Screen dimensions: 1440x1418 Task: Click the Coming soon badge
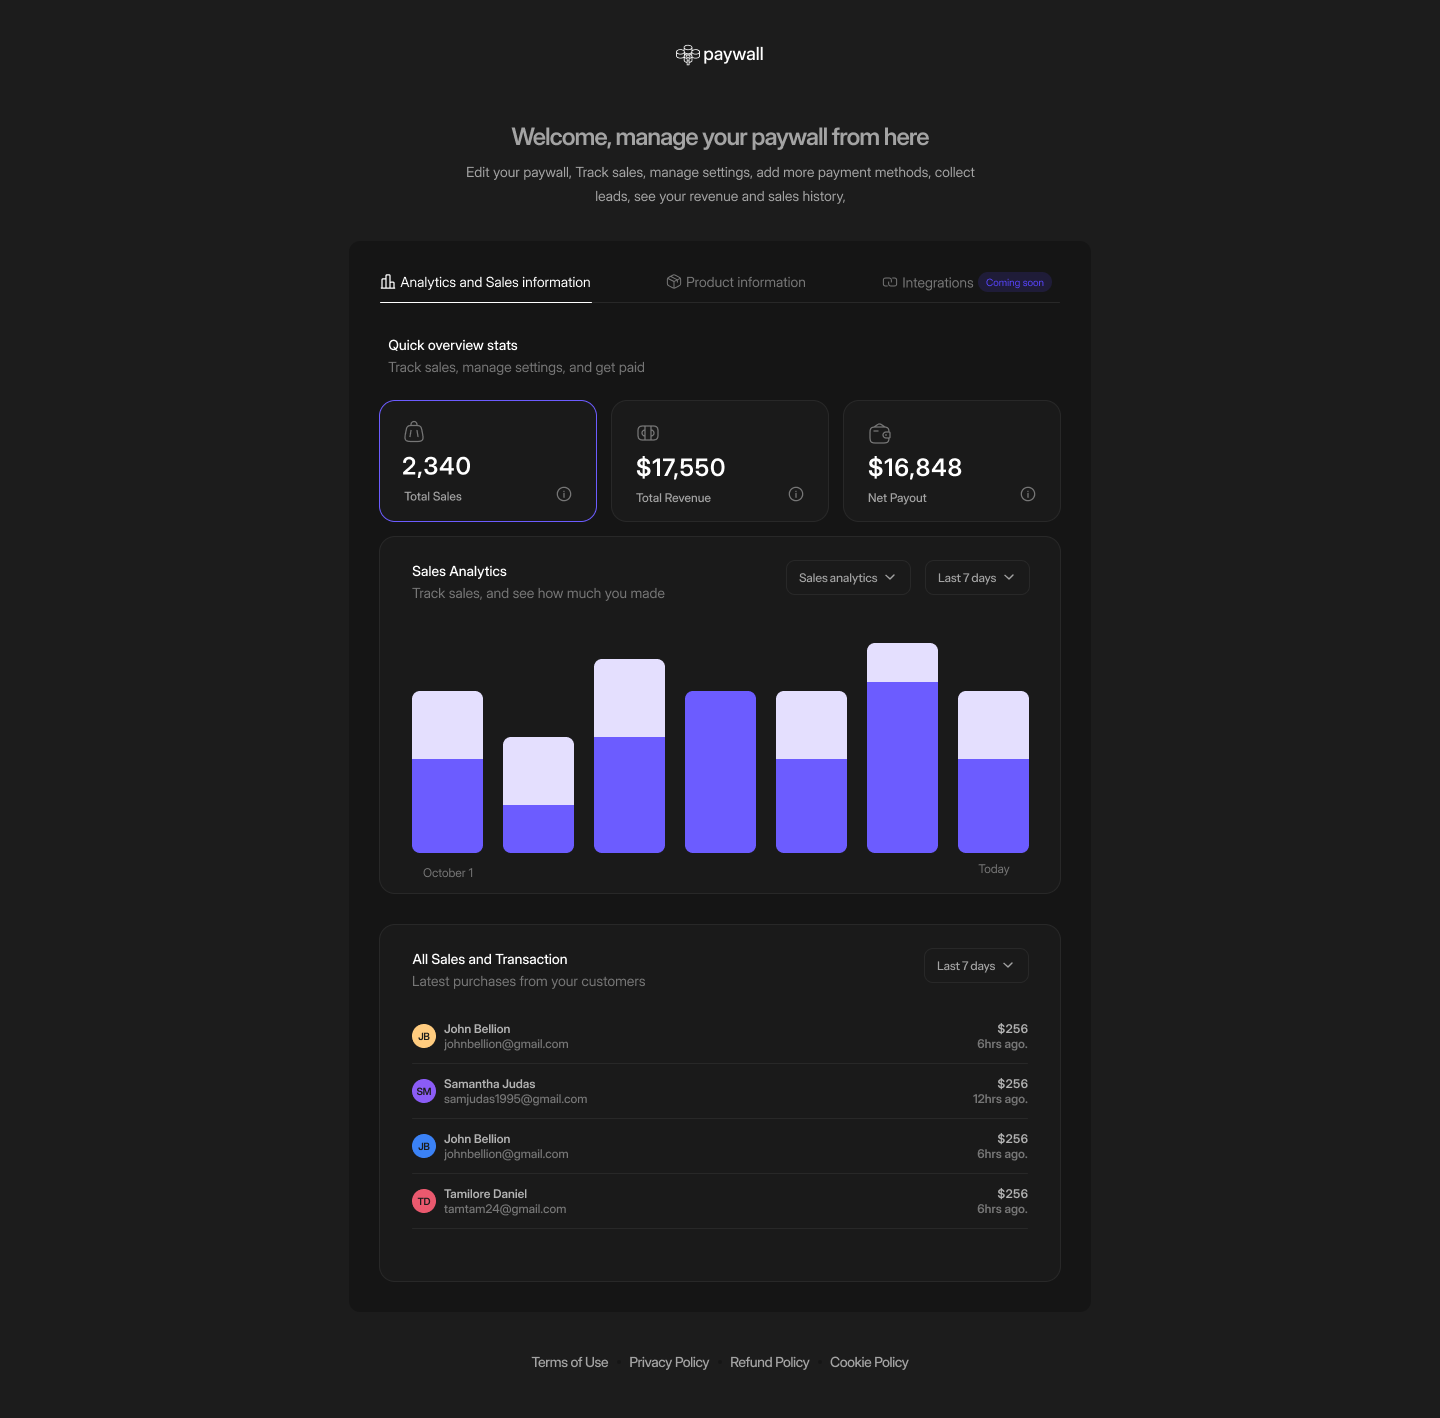tap(1015, 282)
